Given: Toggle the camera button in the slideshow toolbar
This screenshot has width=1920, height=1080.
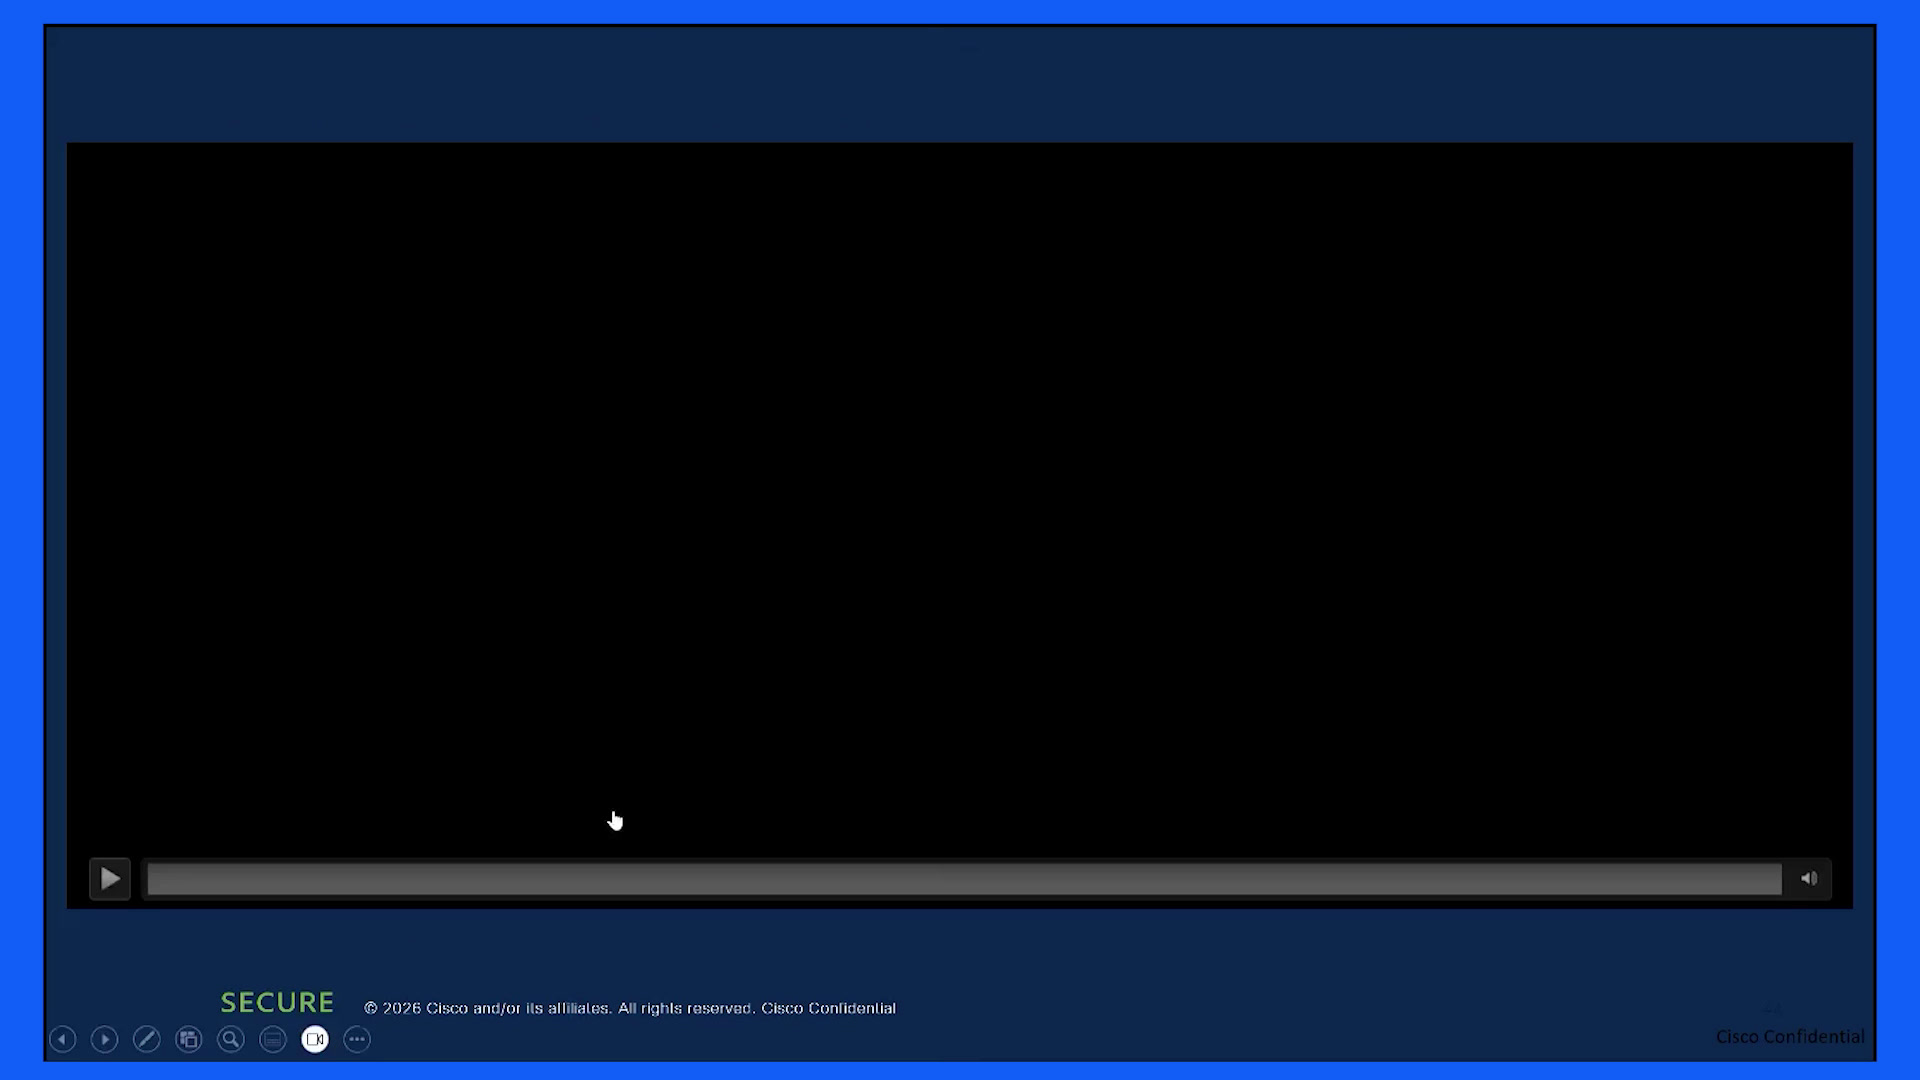Looking at the screenshot, I should click(315, 1040).
